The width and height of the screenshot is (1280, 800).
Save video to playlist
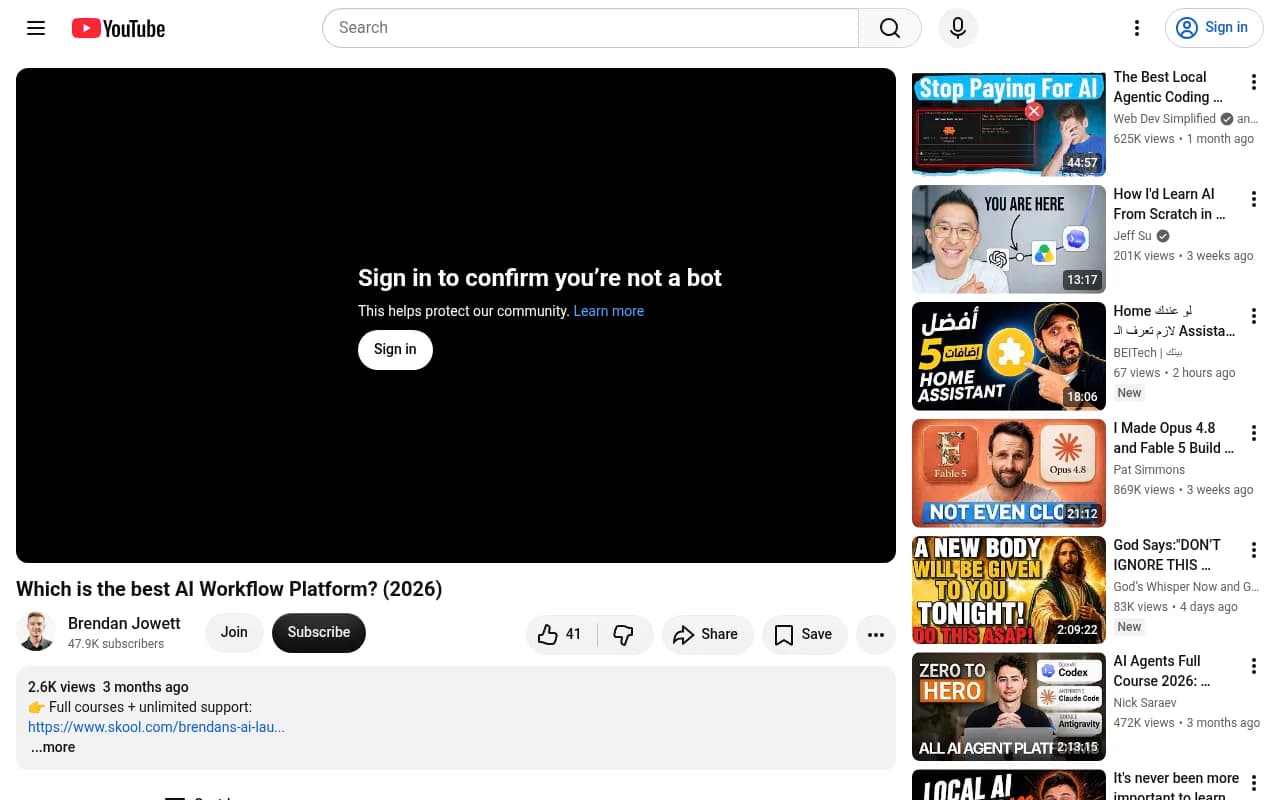pos(804,634)
